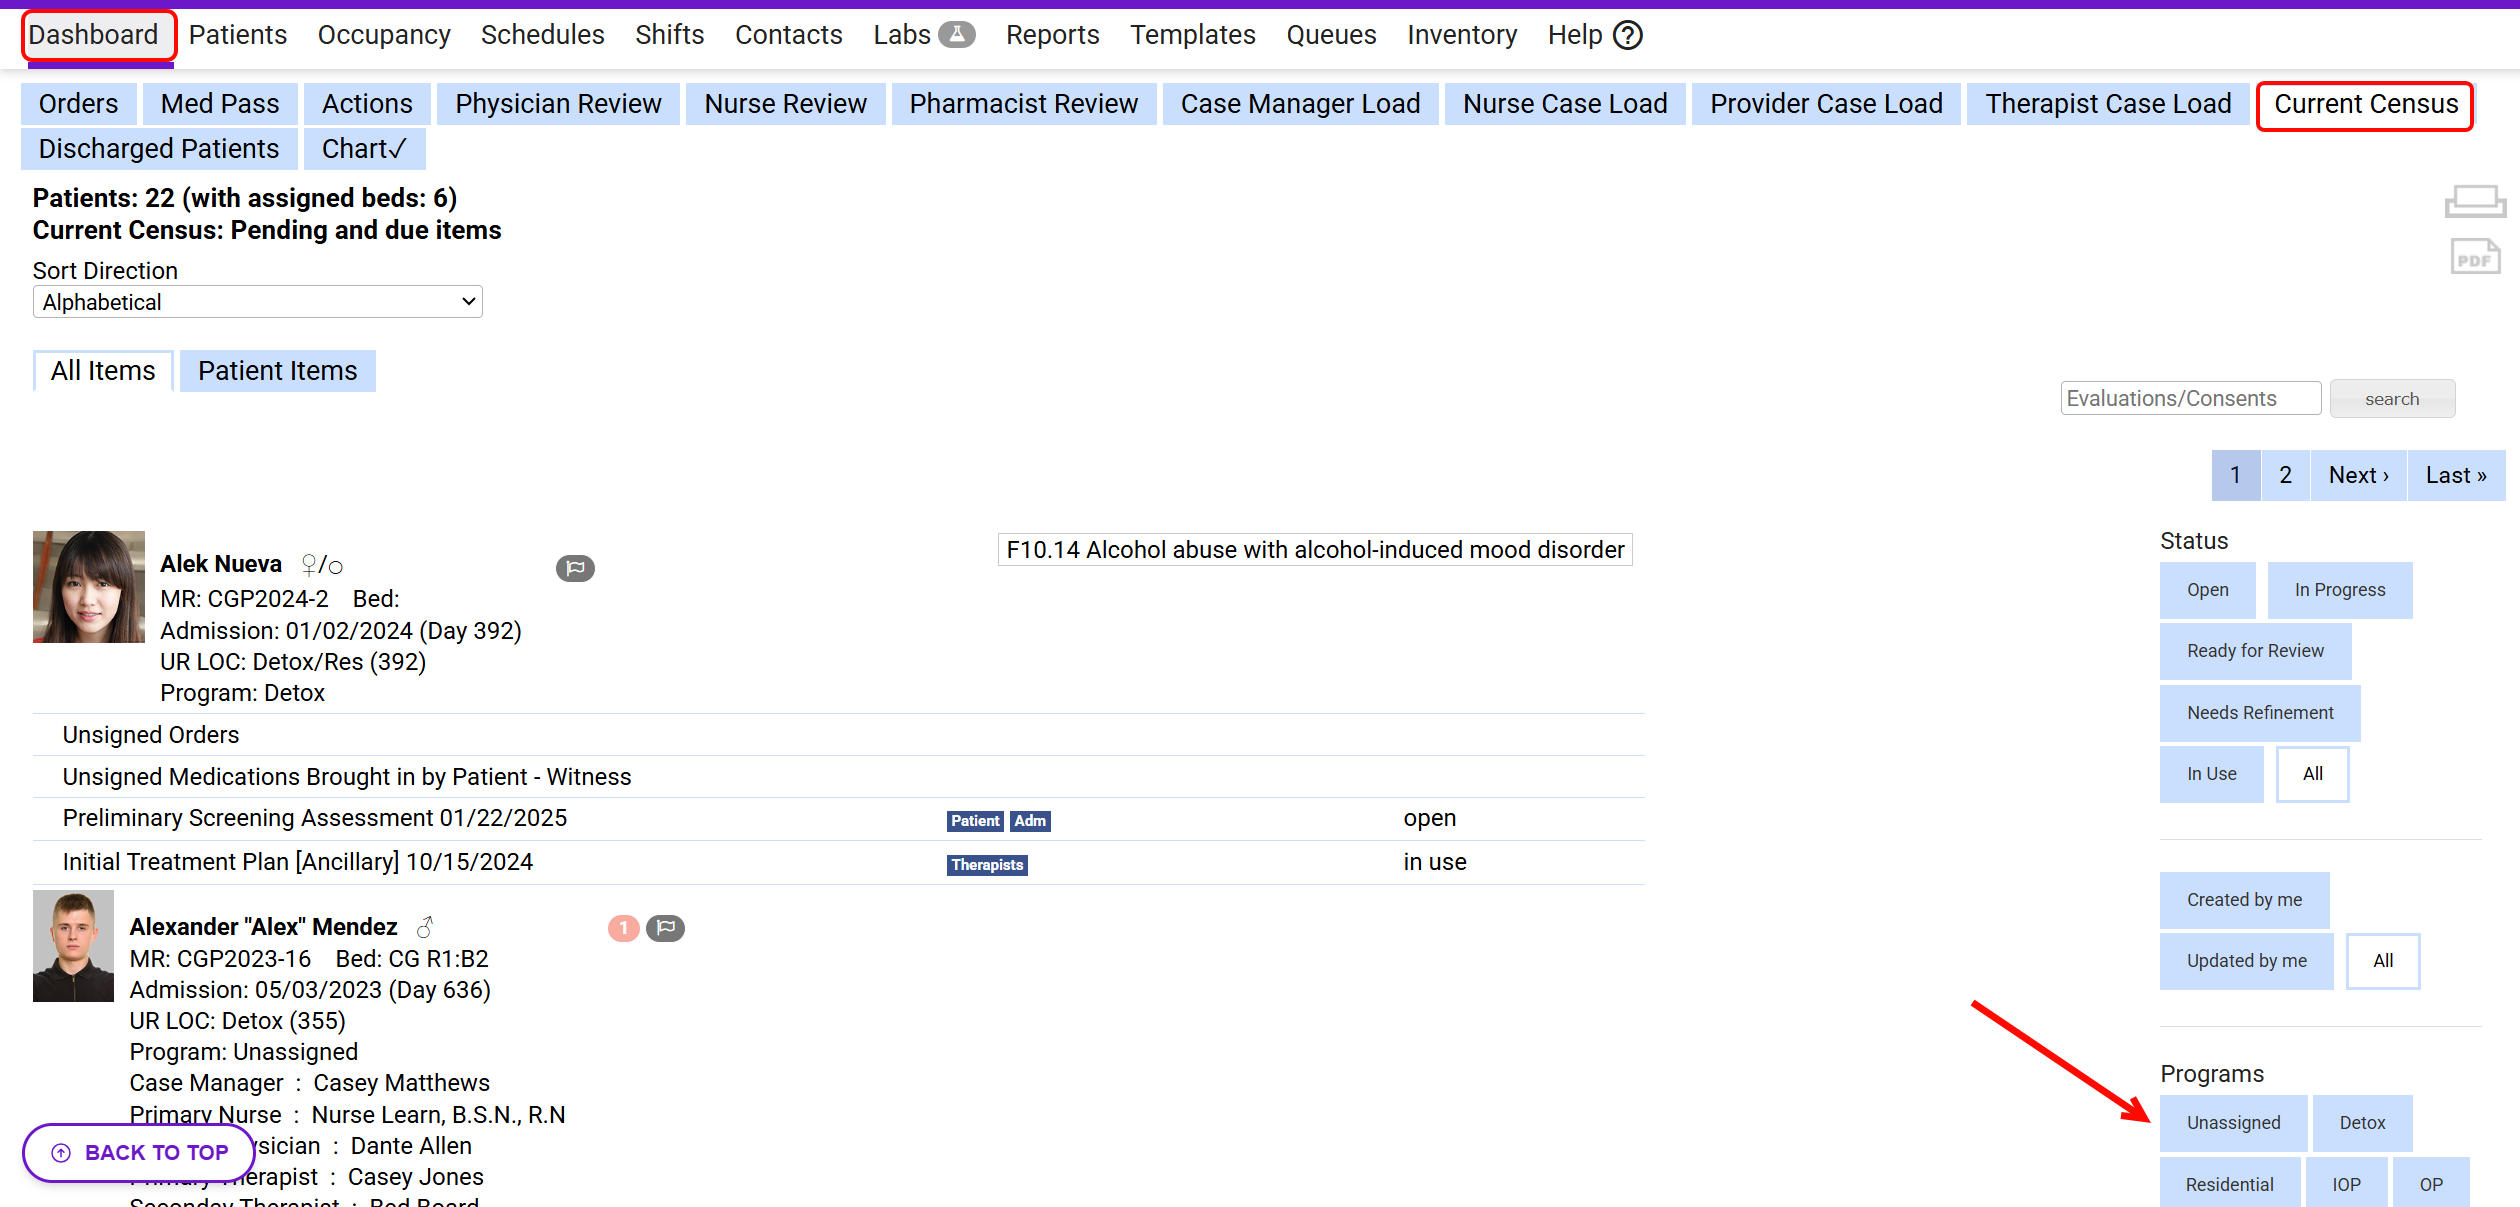Click the Labs flask icon
Image resolution: width=2520 pixels, height=1207 pixels.
(x=957, y=35)
